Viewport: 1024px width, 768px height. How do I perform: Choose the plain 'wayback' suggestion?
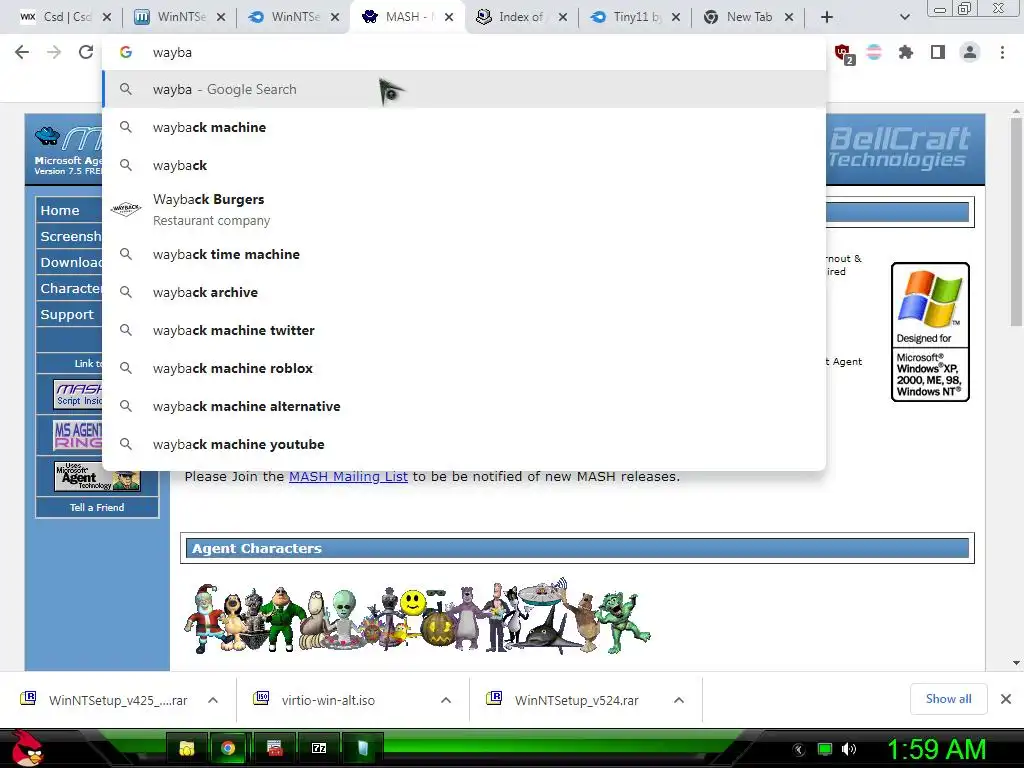464,165
